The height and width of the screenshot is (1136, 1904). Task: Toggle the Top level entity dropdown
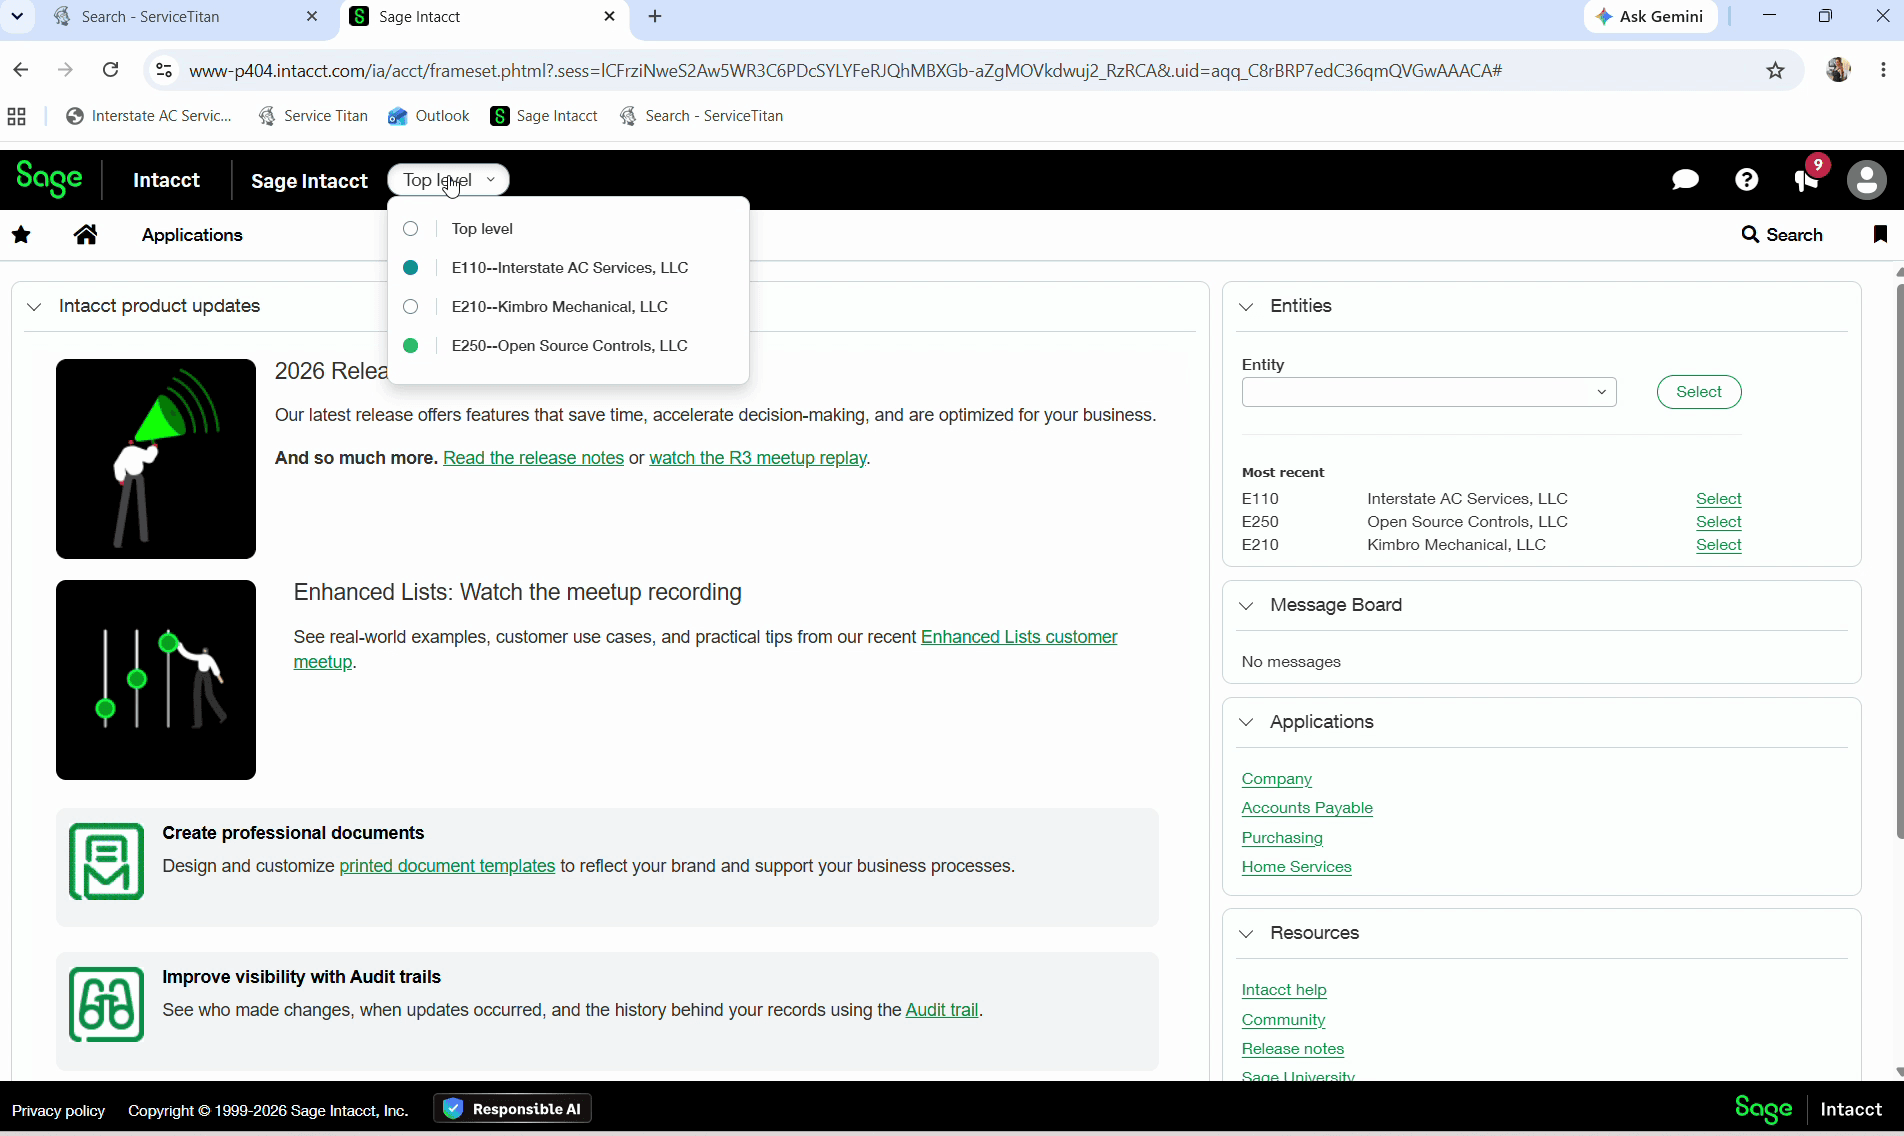coord(448,180)
